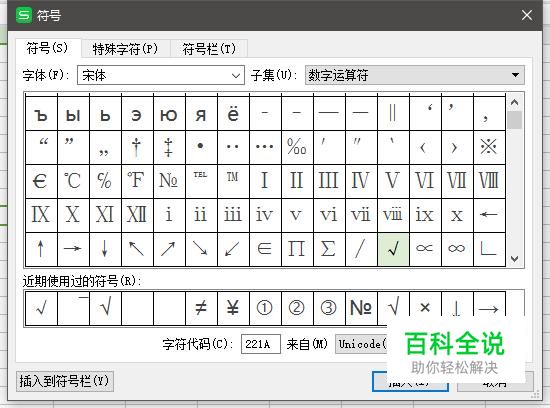Choose the summation sigma symbol

pyautogui.click(x=329, y=249)
